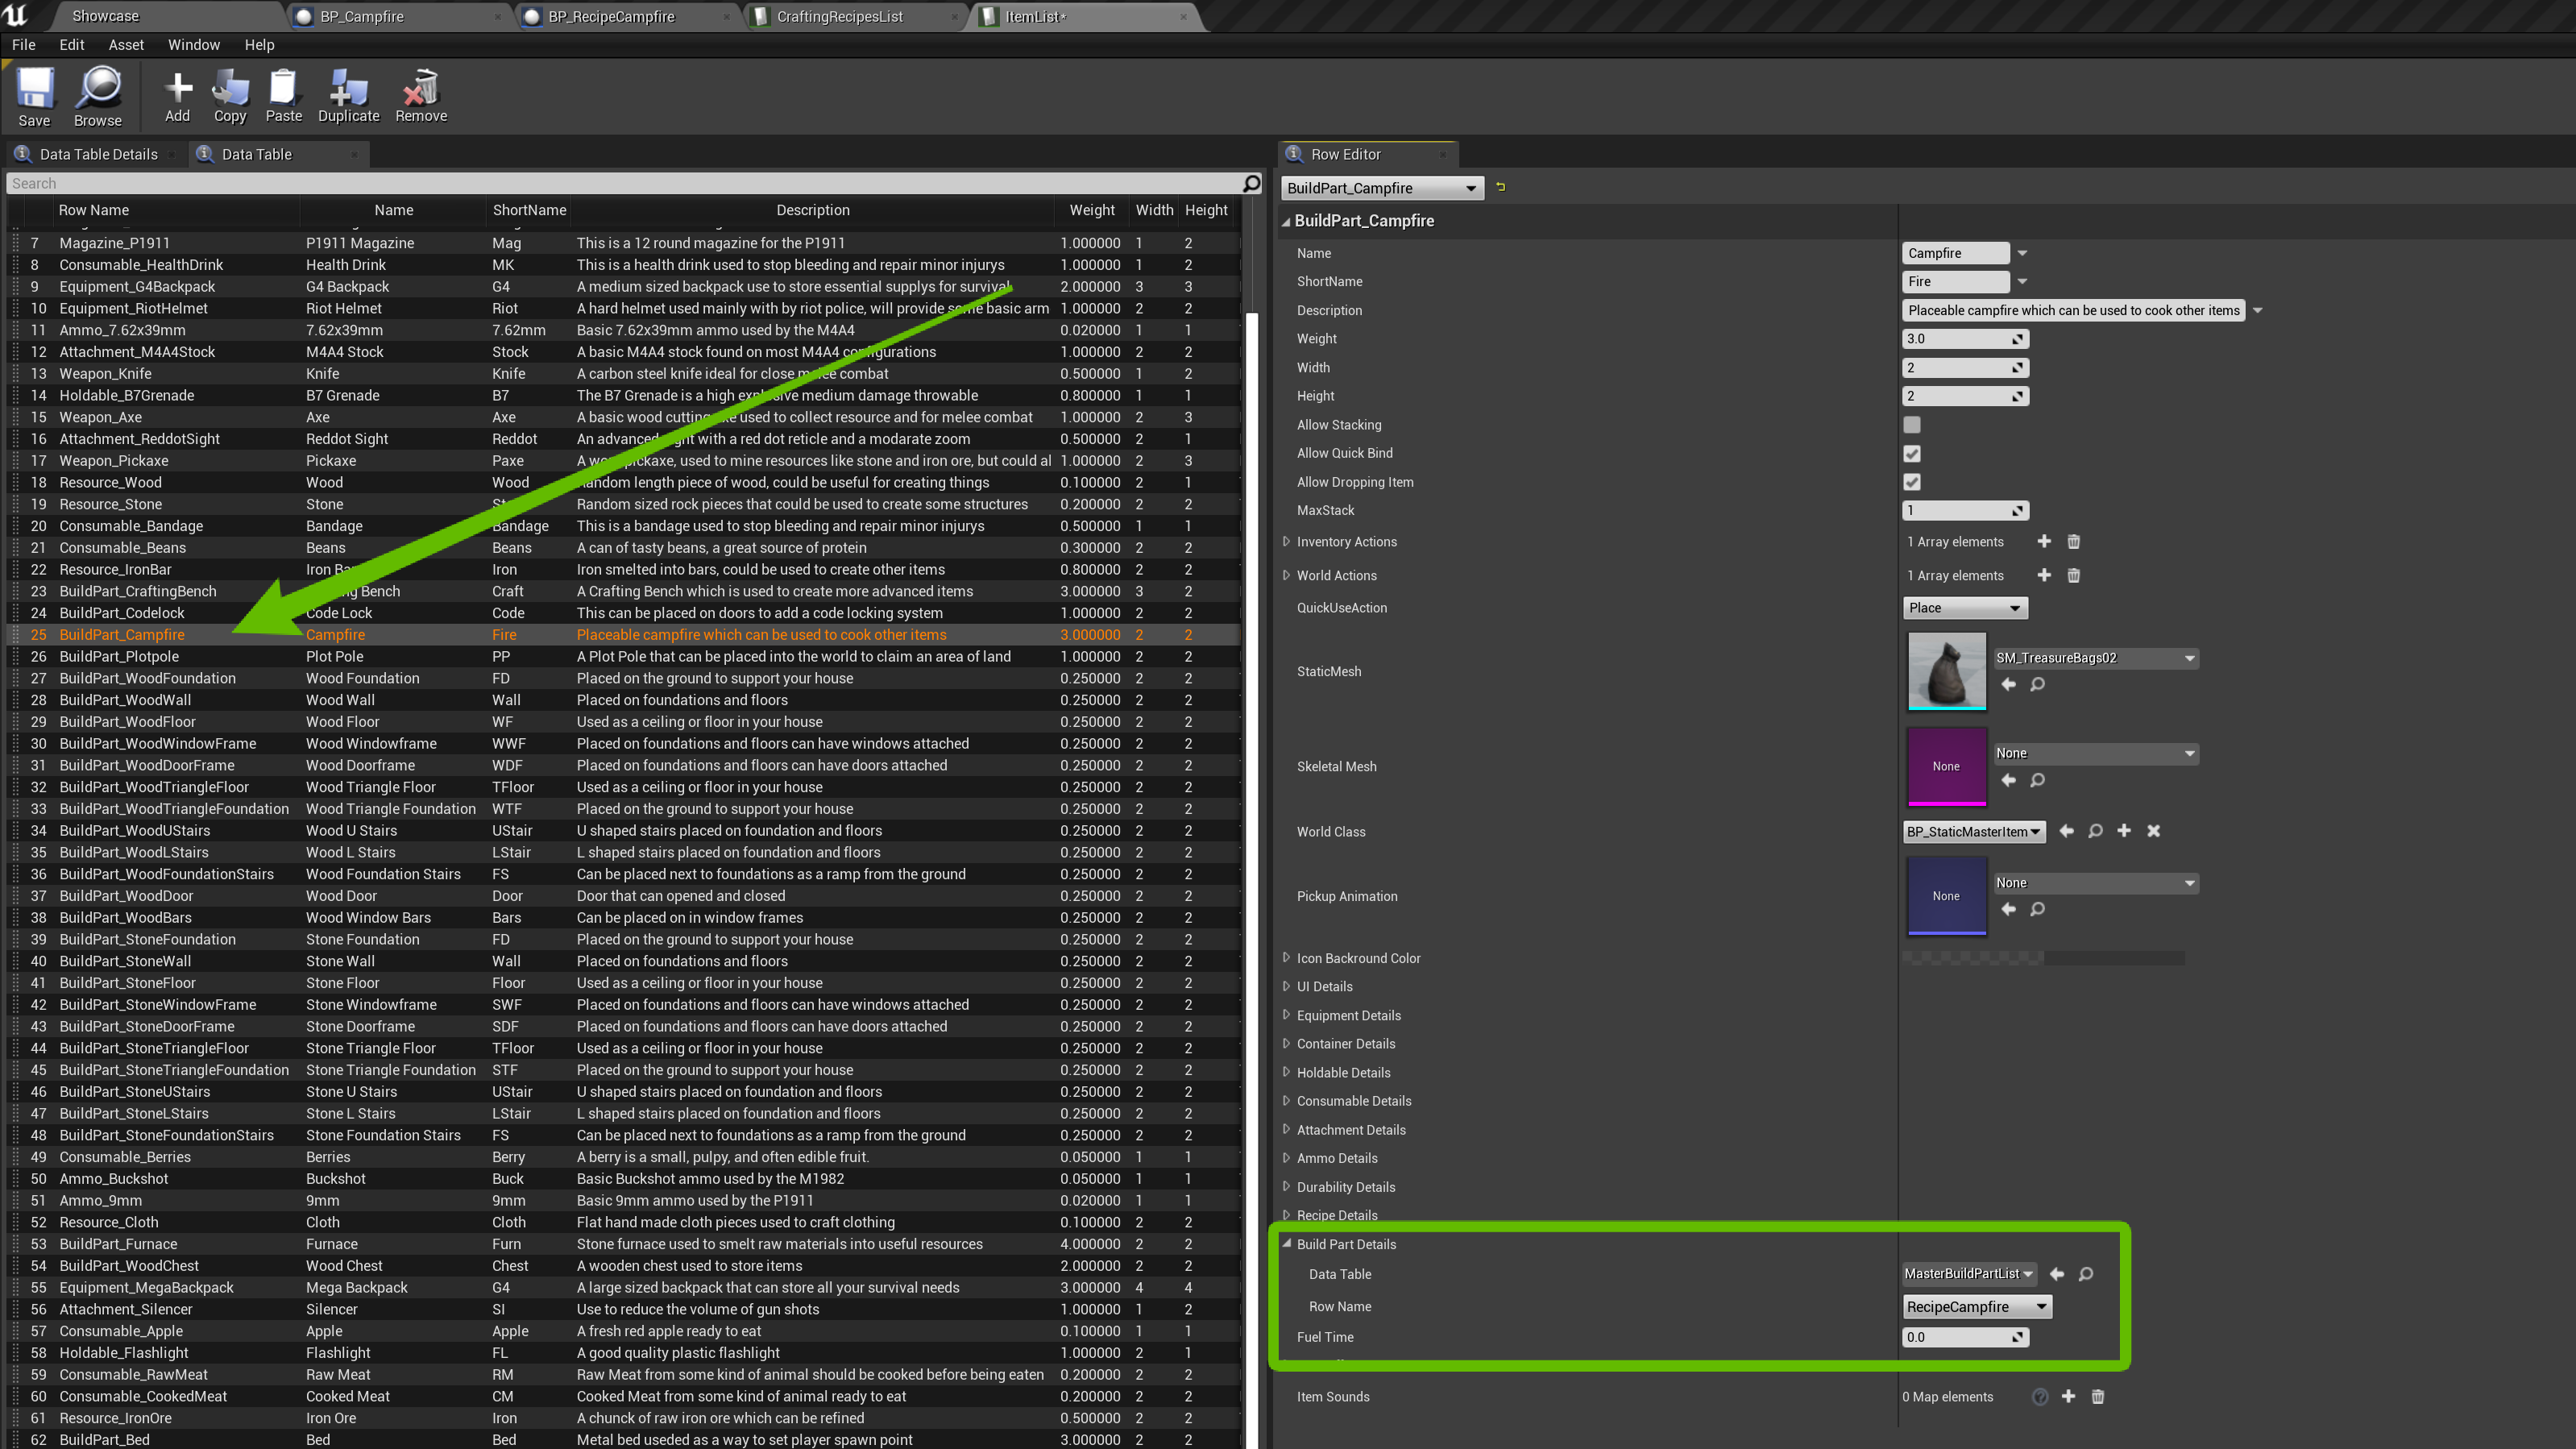2576x1449 pixels.
Task: Clear World Class with the X icon
Action: pyautogui.click(x=2153, y=831)
